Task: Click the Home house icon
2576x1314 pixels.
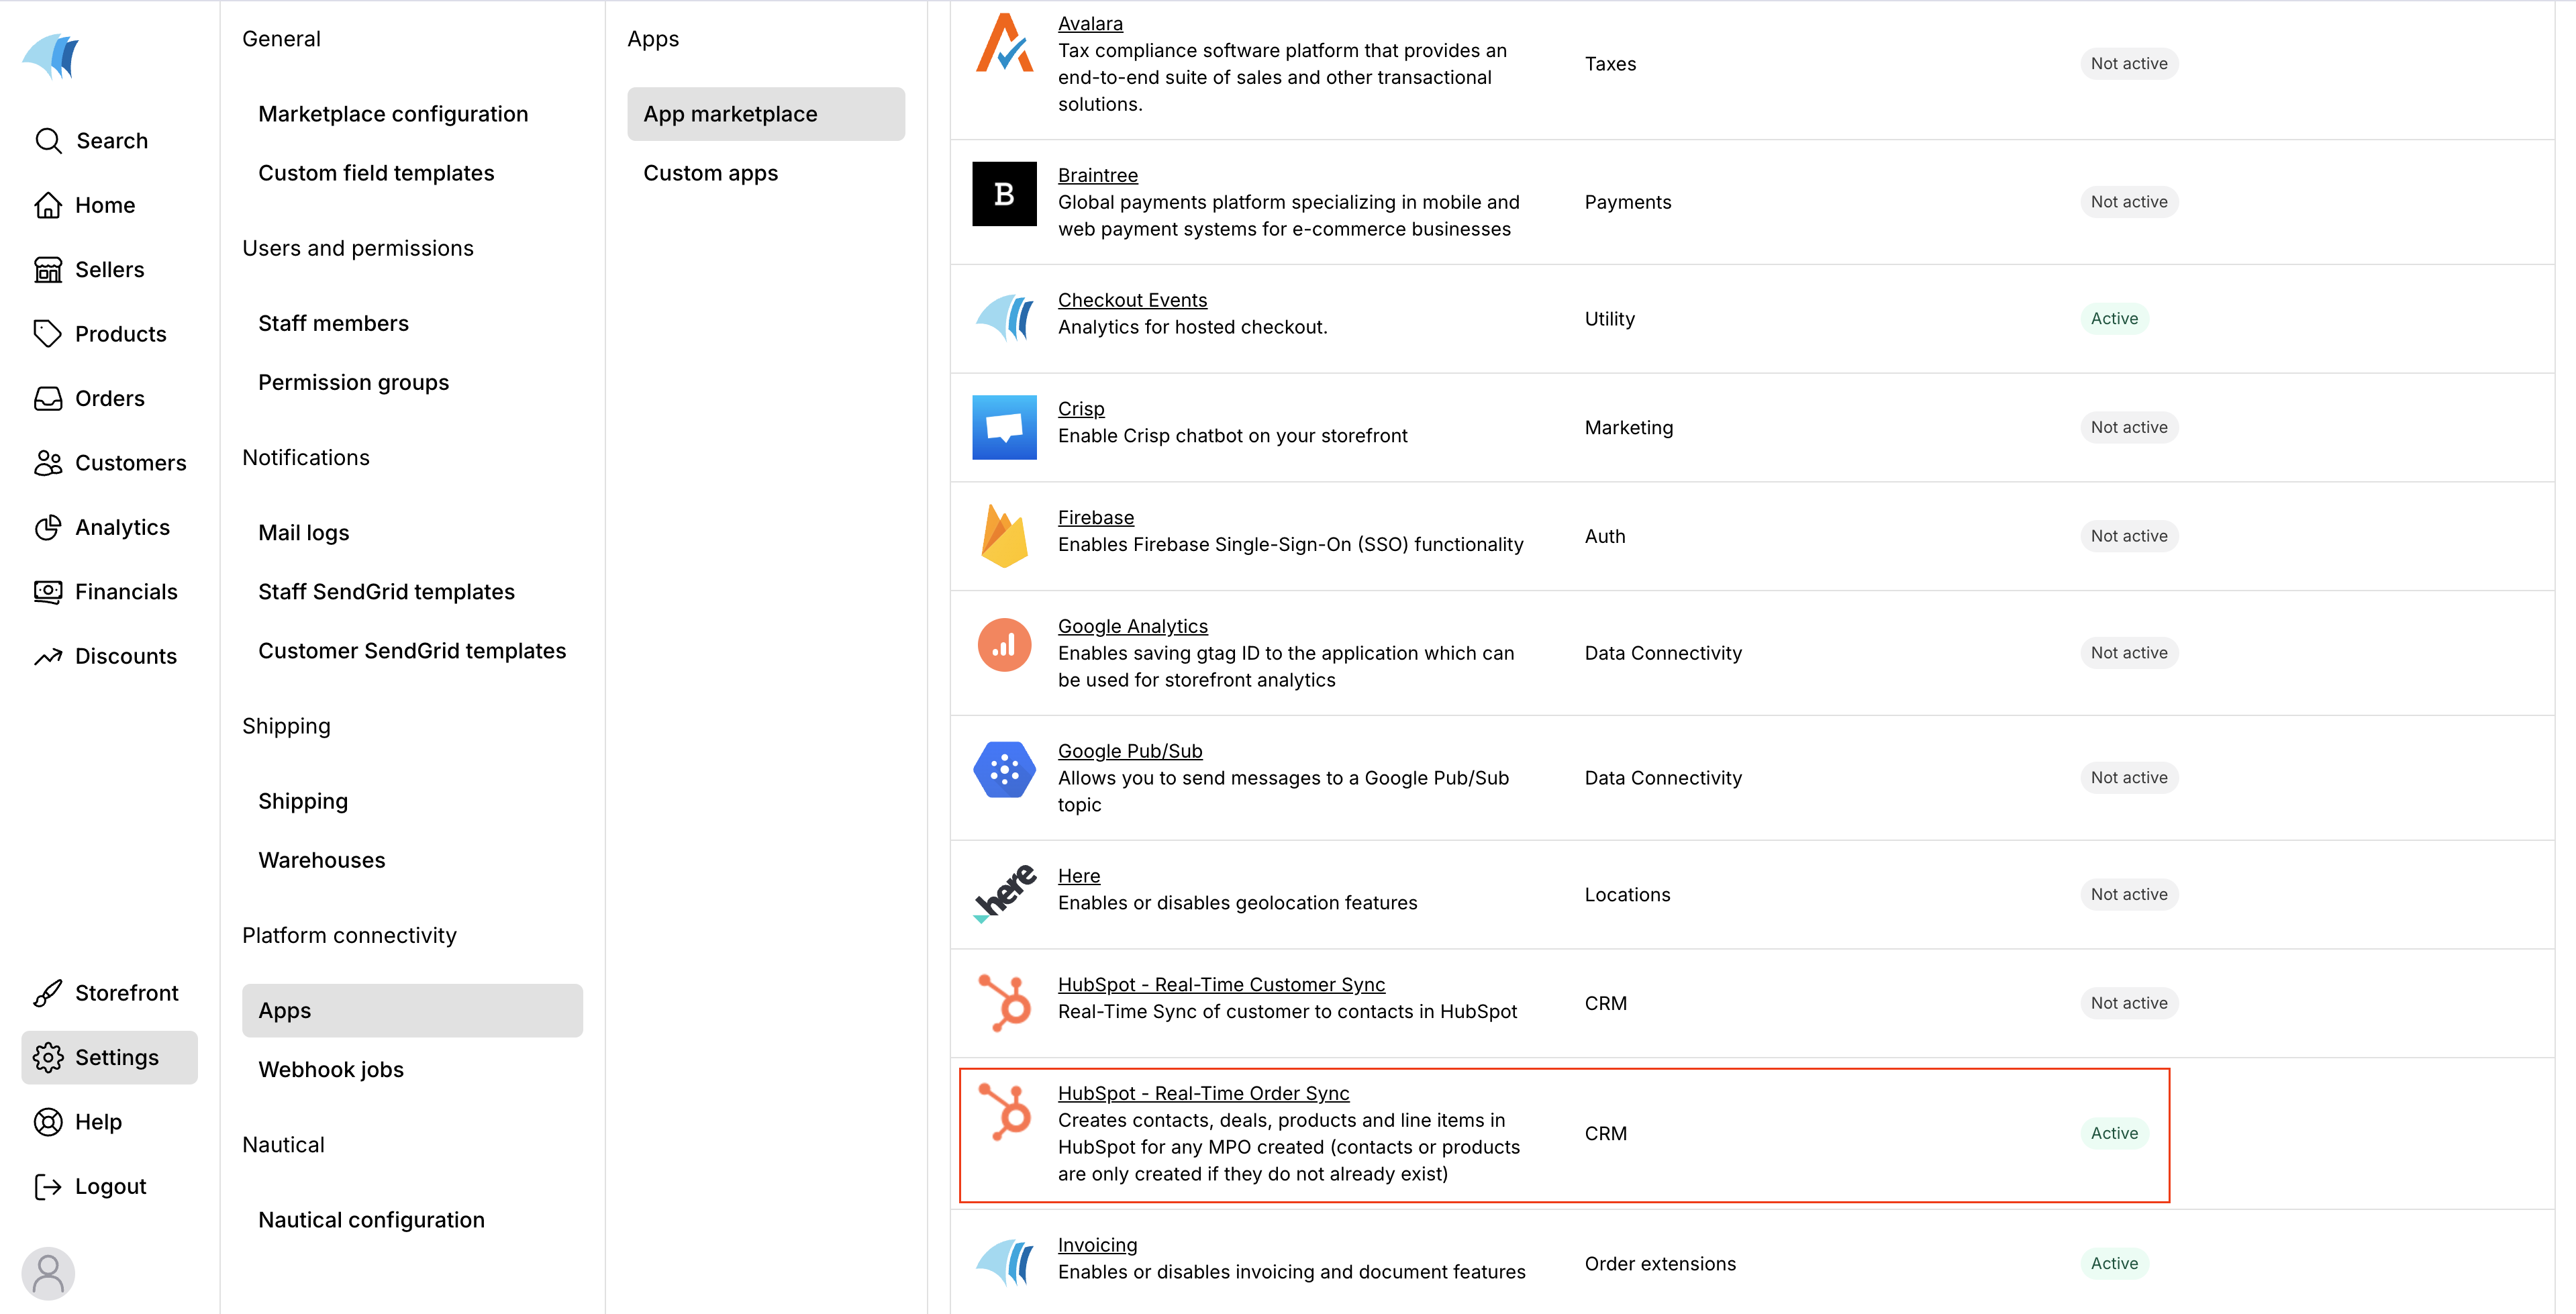Action: (48, 205)
